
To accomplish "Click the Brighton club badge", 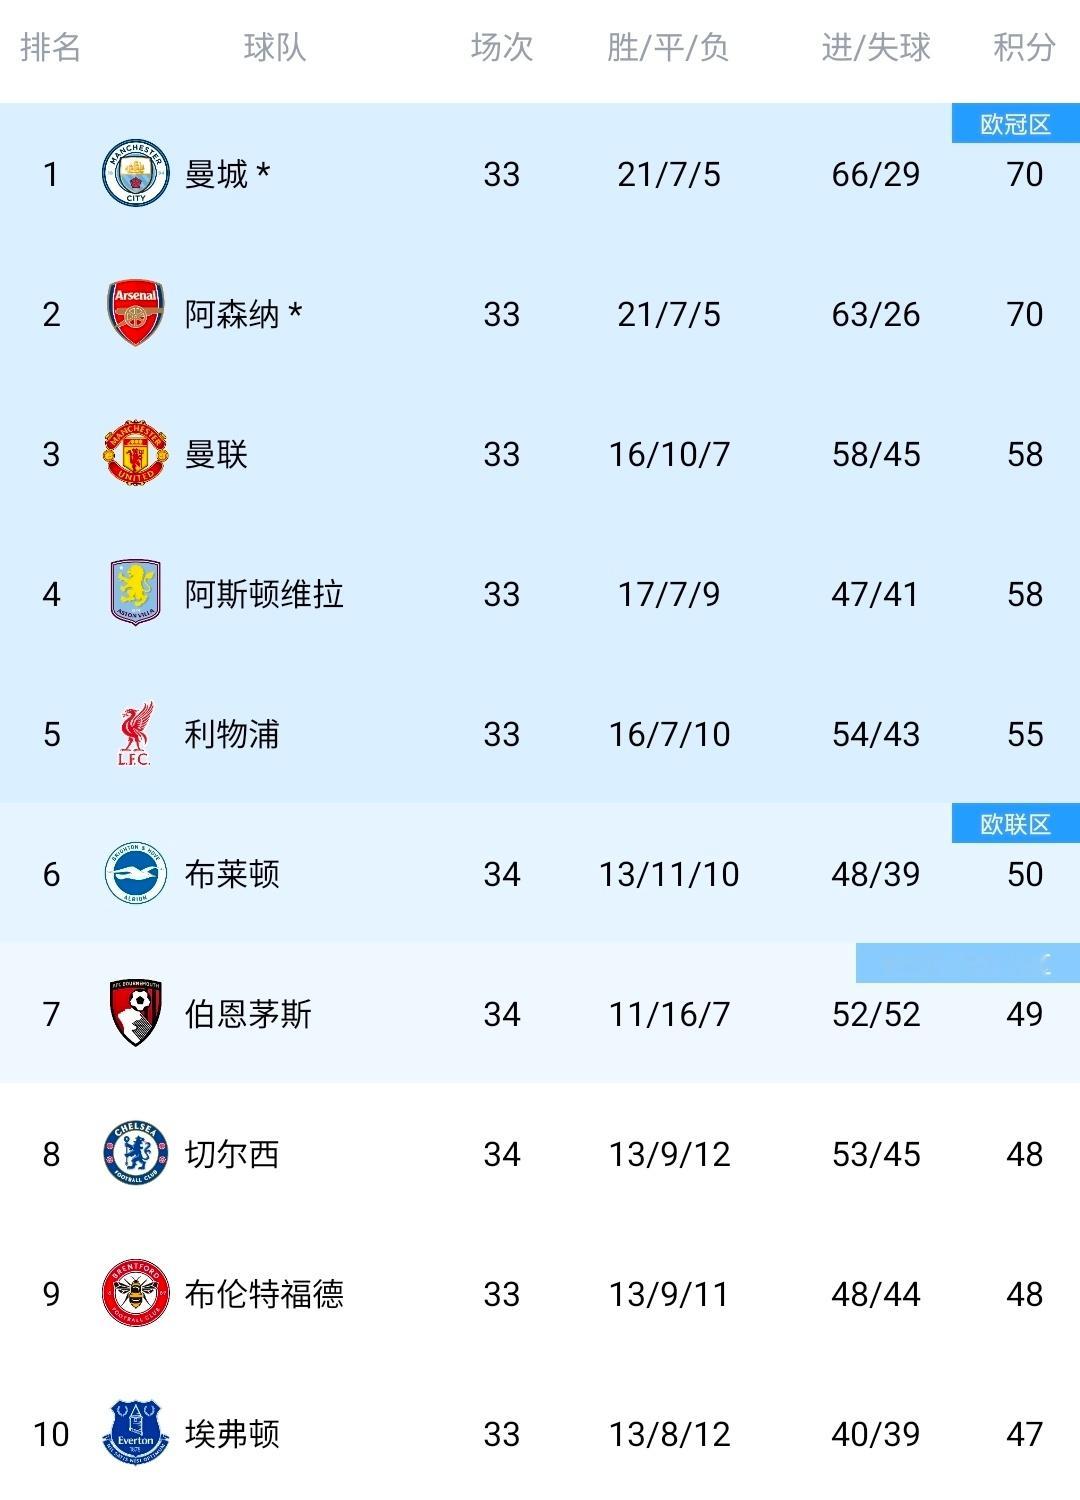I will pos(135,873).
